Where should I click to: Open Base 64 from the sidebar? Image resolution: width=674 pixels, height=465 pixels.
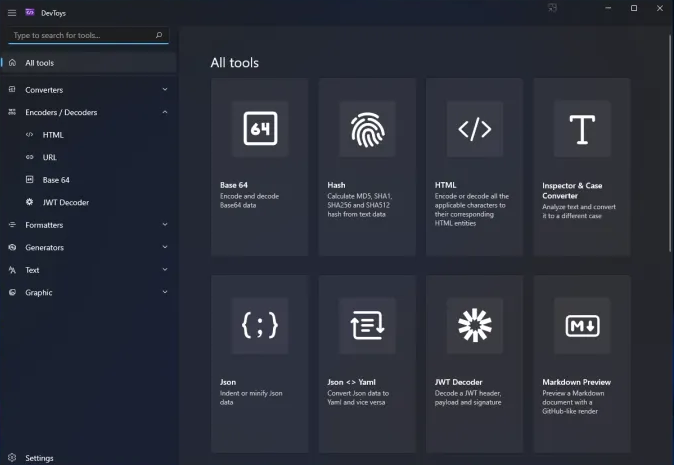56,180
